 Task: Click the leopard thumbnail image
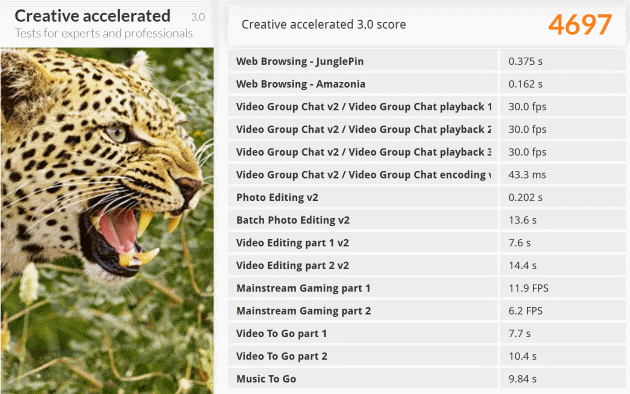tap(107, 220)
